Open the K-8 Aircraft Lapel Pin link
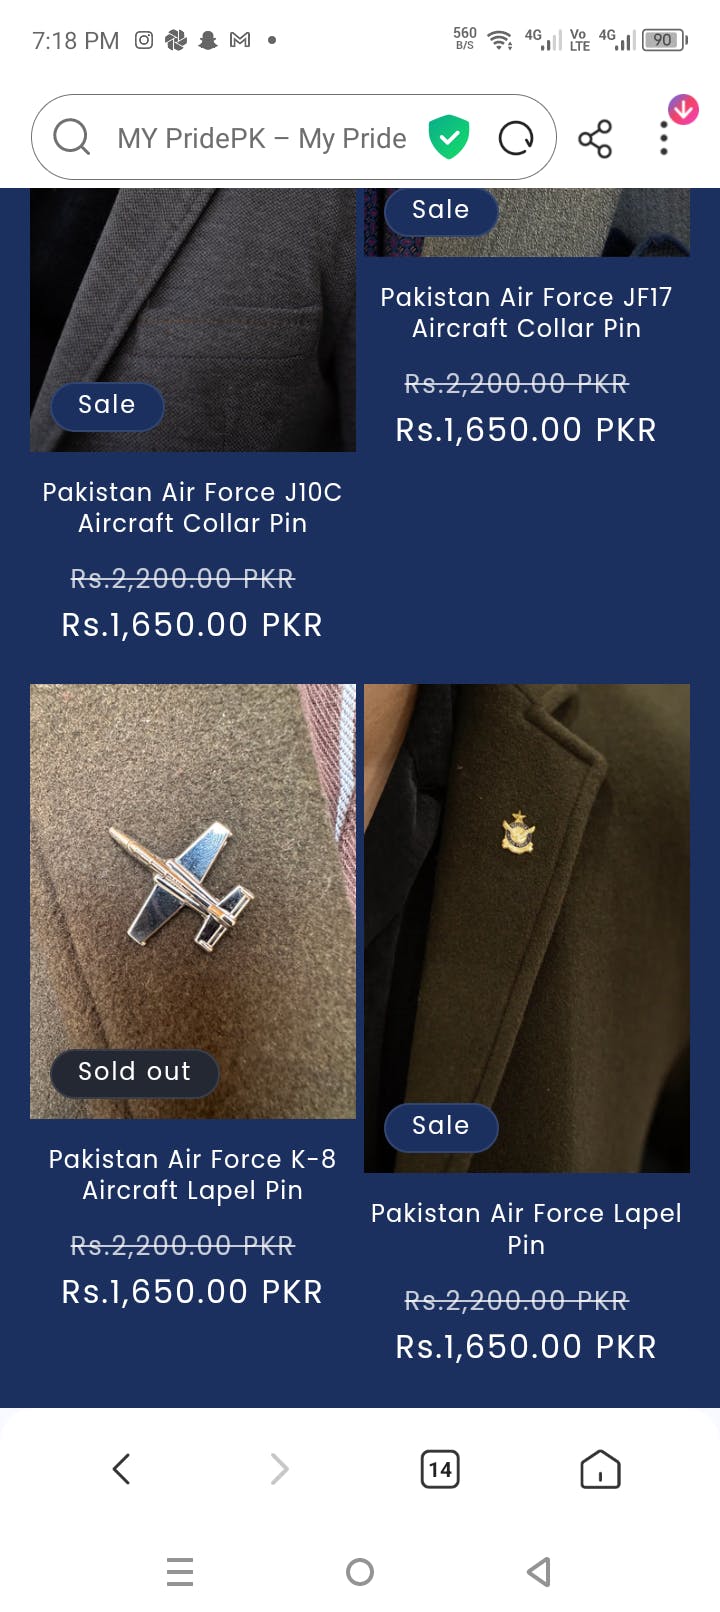 (192, 1174)
